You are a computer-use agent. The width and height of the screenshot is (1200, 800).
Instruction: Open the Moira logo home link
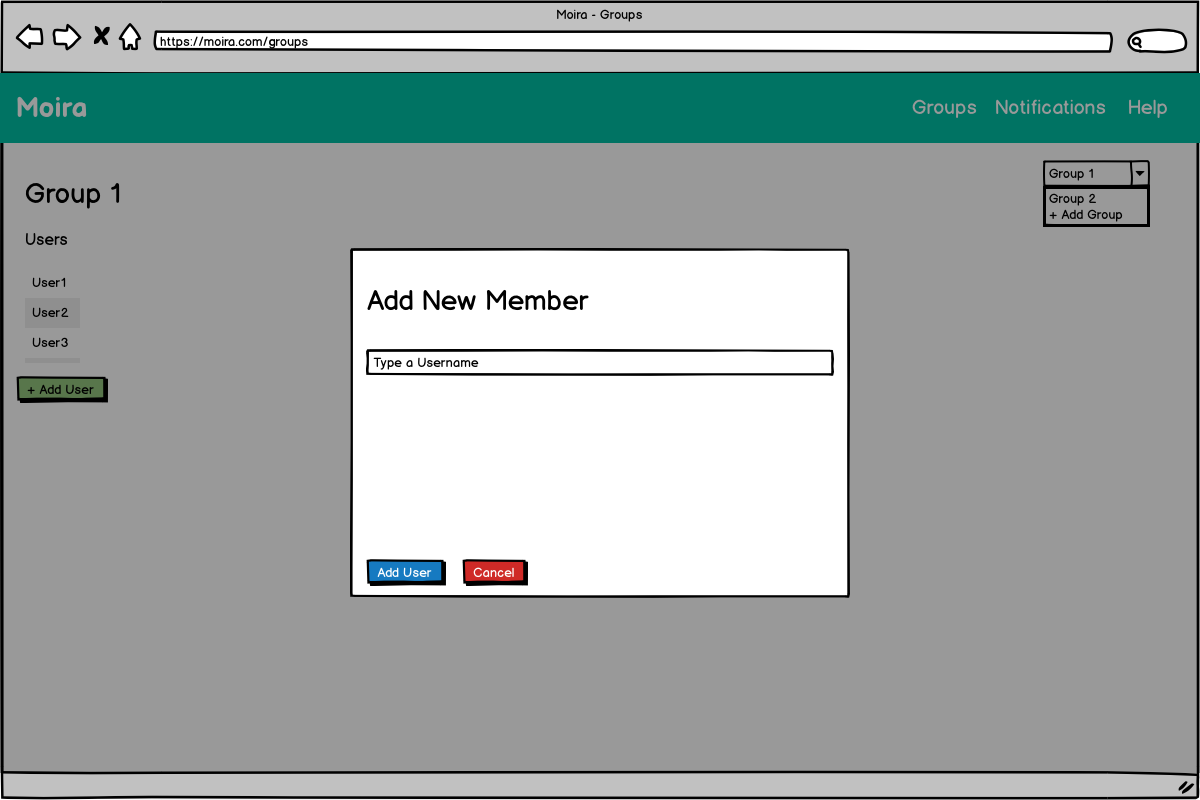coord(52,107)
